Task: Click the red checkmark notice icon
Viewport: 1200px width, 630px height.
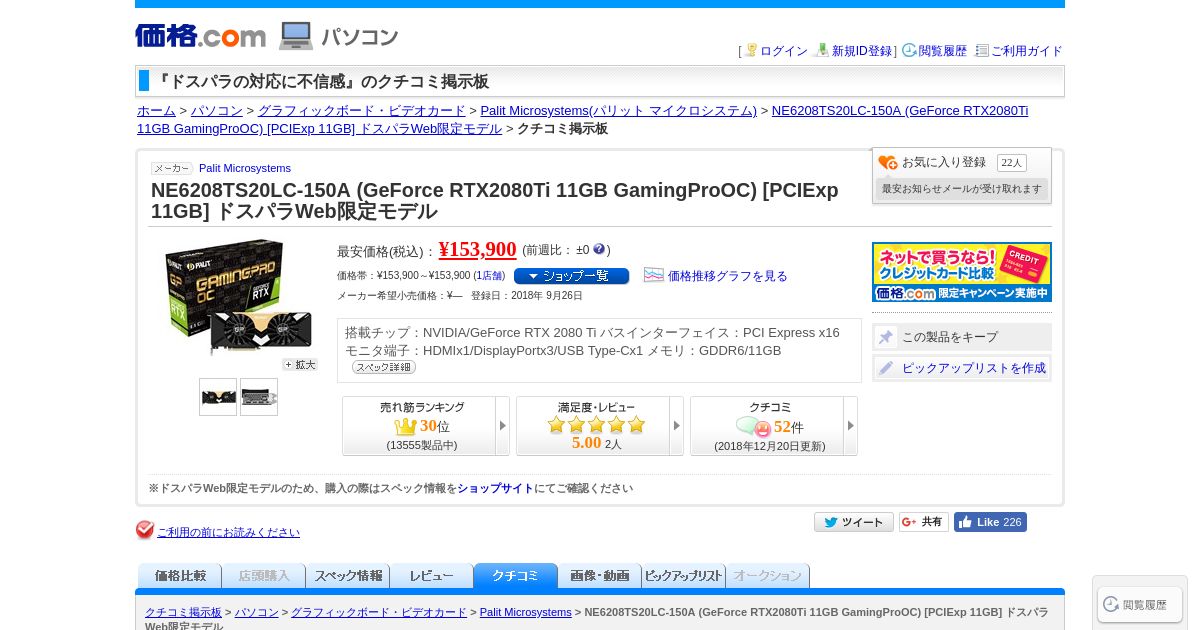Action: (x=145, y=530)
